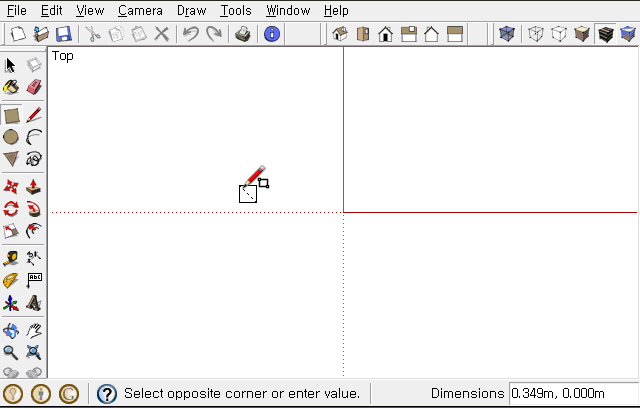This screenshot has height=408, width=640.
Task: Open the Tools menu
Action: (236, 10)
